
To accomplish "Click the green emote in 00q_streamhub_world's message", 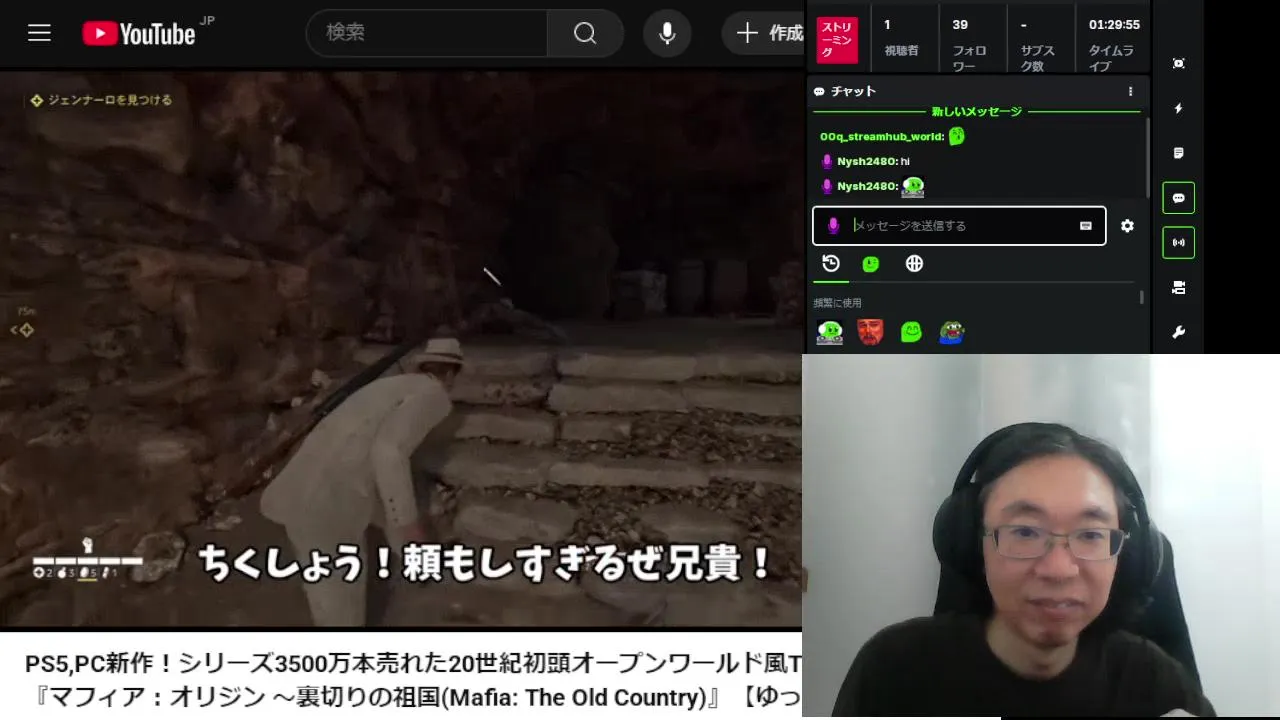I will point(957,136).
